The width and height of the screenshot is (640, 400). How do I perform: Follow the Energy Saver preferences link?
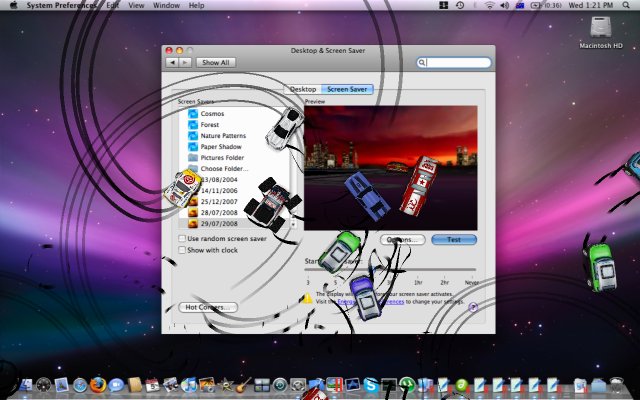tap(371, 302)
